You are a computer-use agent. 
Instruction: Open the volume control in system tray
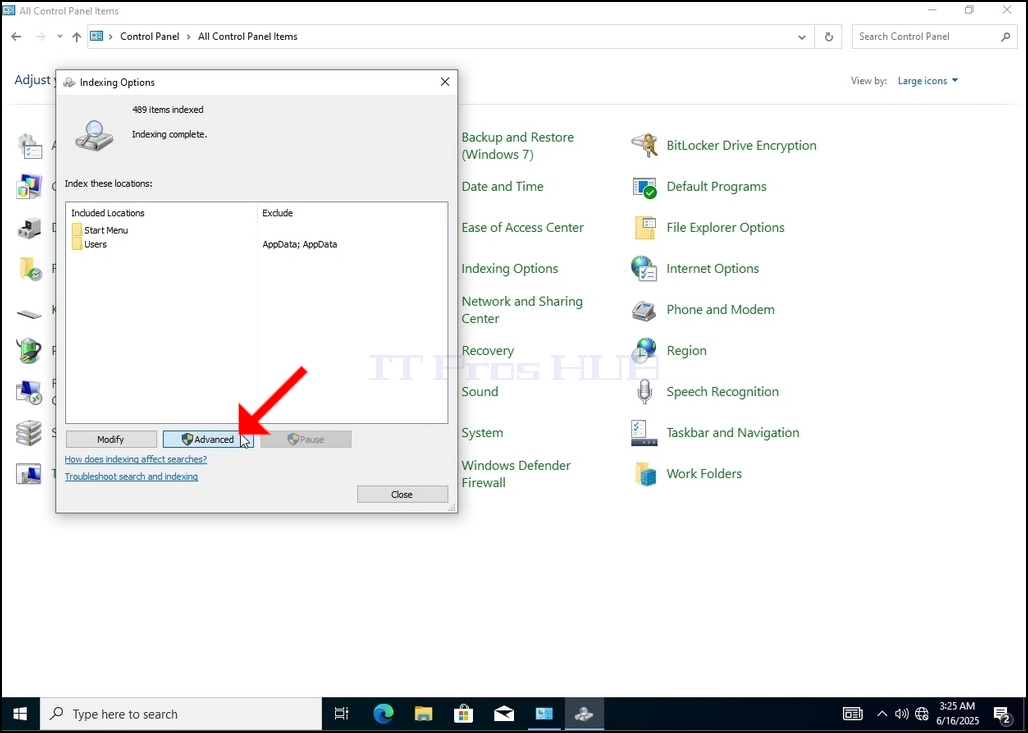click(x=901, y=714)
